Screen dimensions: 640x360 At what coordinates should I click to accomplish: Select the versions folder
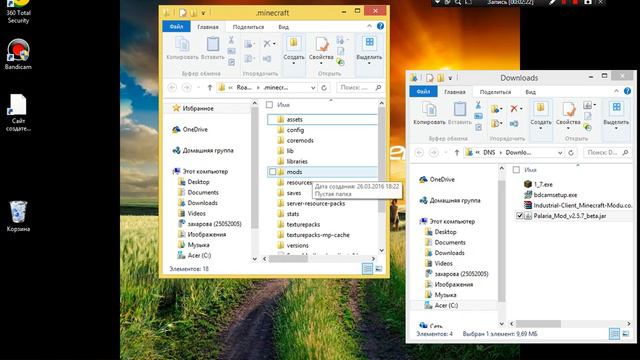pos(298,245)
